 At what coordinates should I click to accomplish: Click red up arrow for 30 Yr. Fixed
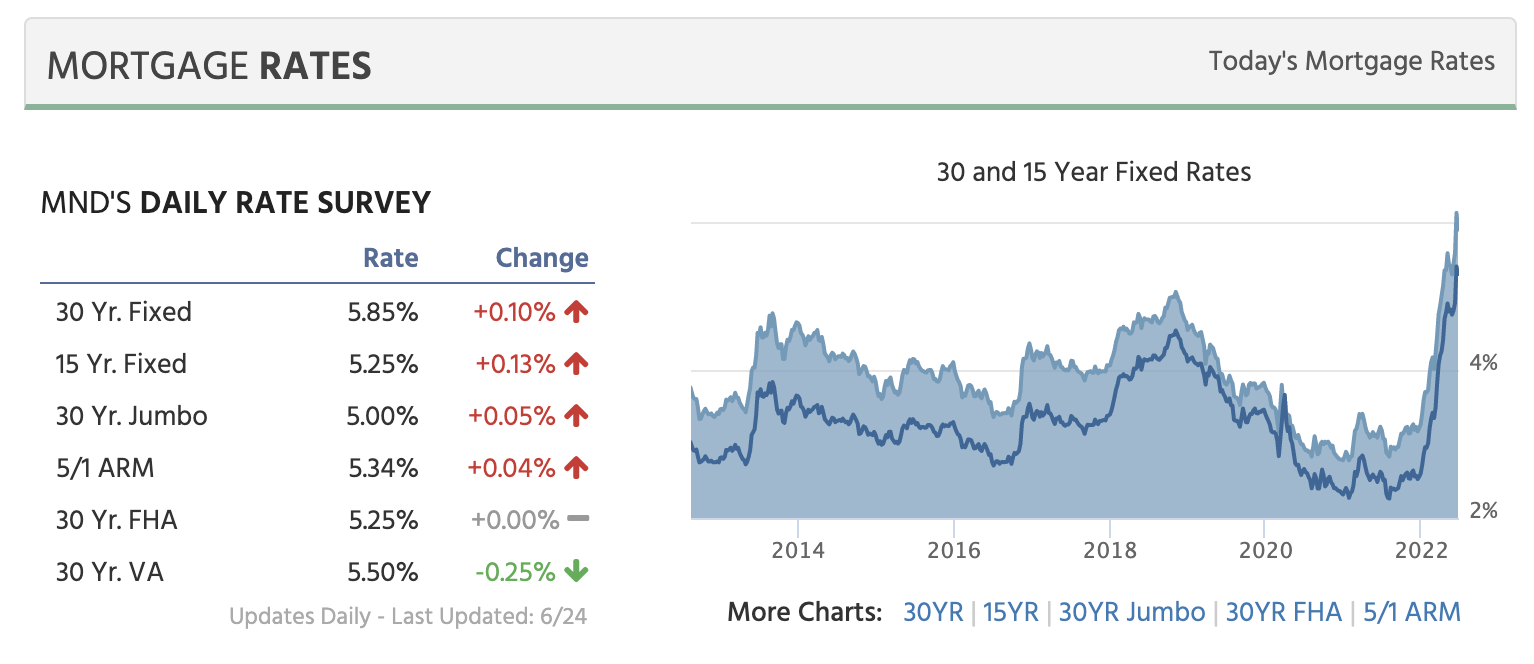coord(575,312)
